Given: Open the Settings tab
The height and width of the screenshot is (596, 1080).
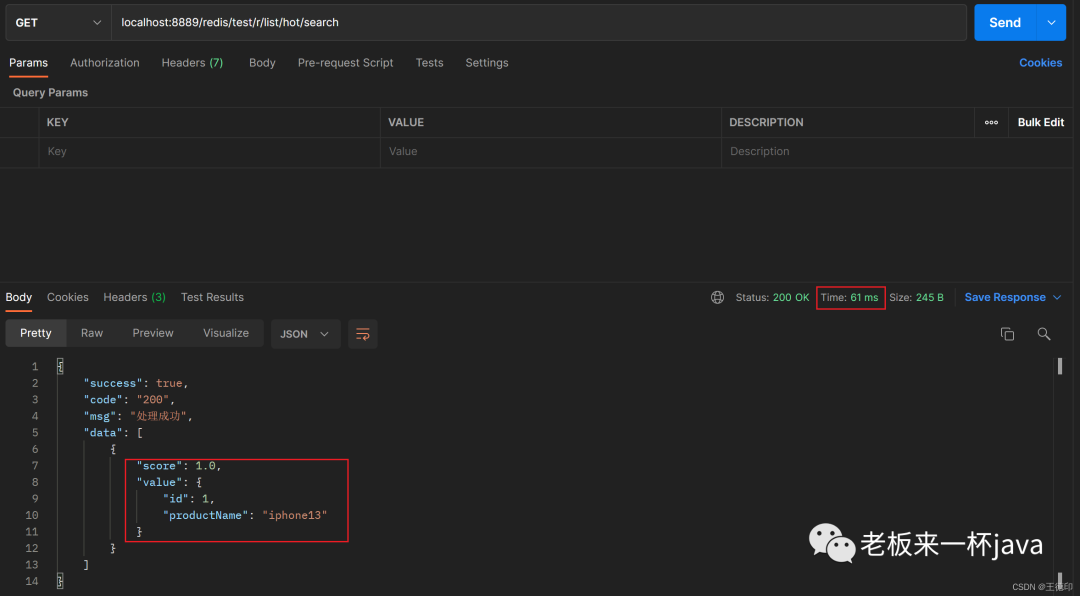Looking at the screenshot, I should 487,63.
